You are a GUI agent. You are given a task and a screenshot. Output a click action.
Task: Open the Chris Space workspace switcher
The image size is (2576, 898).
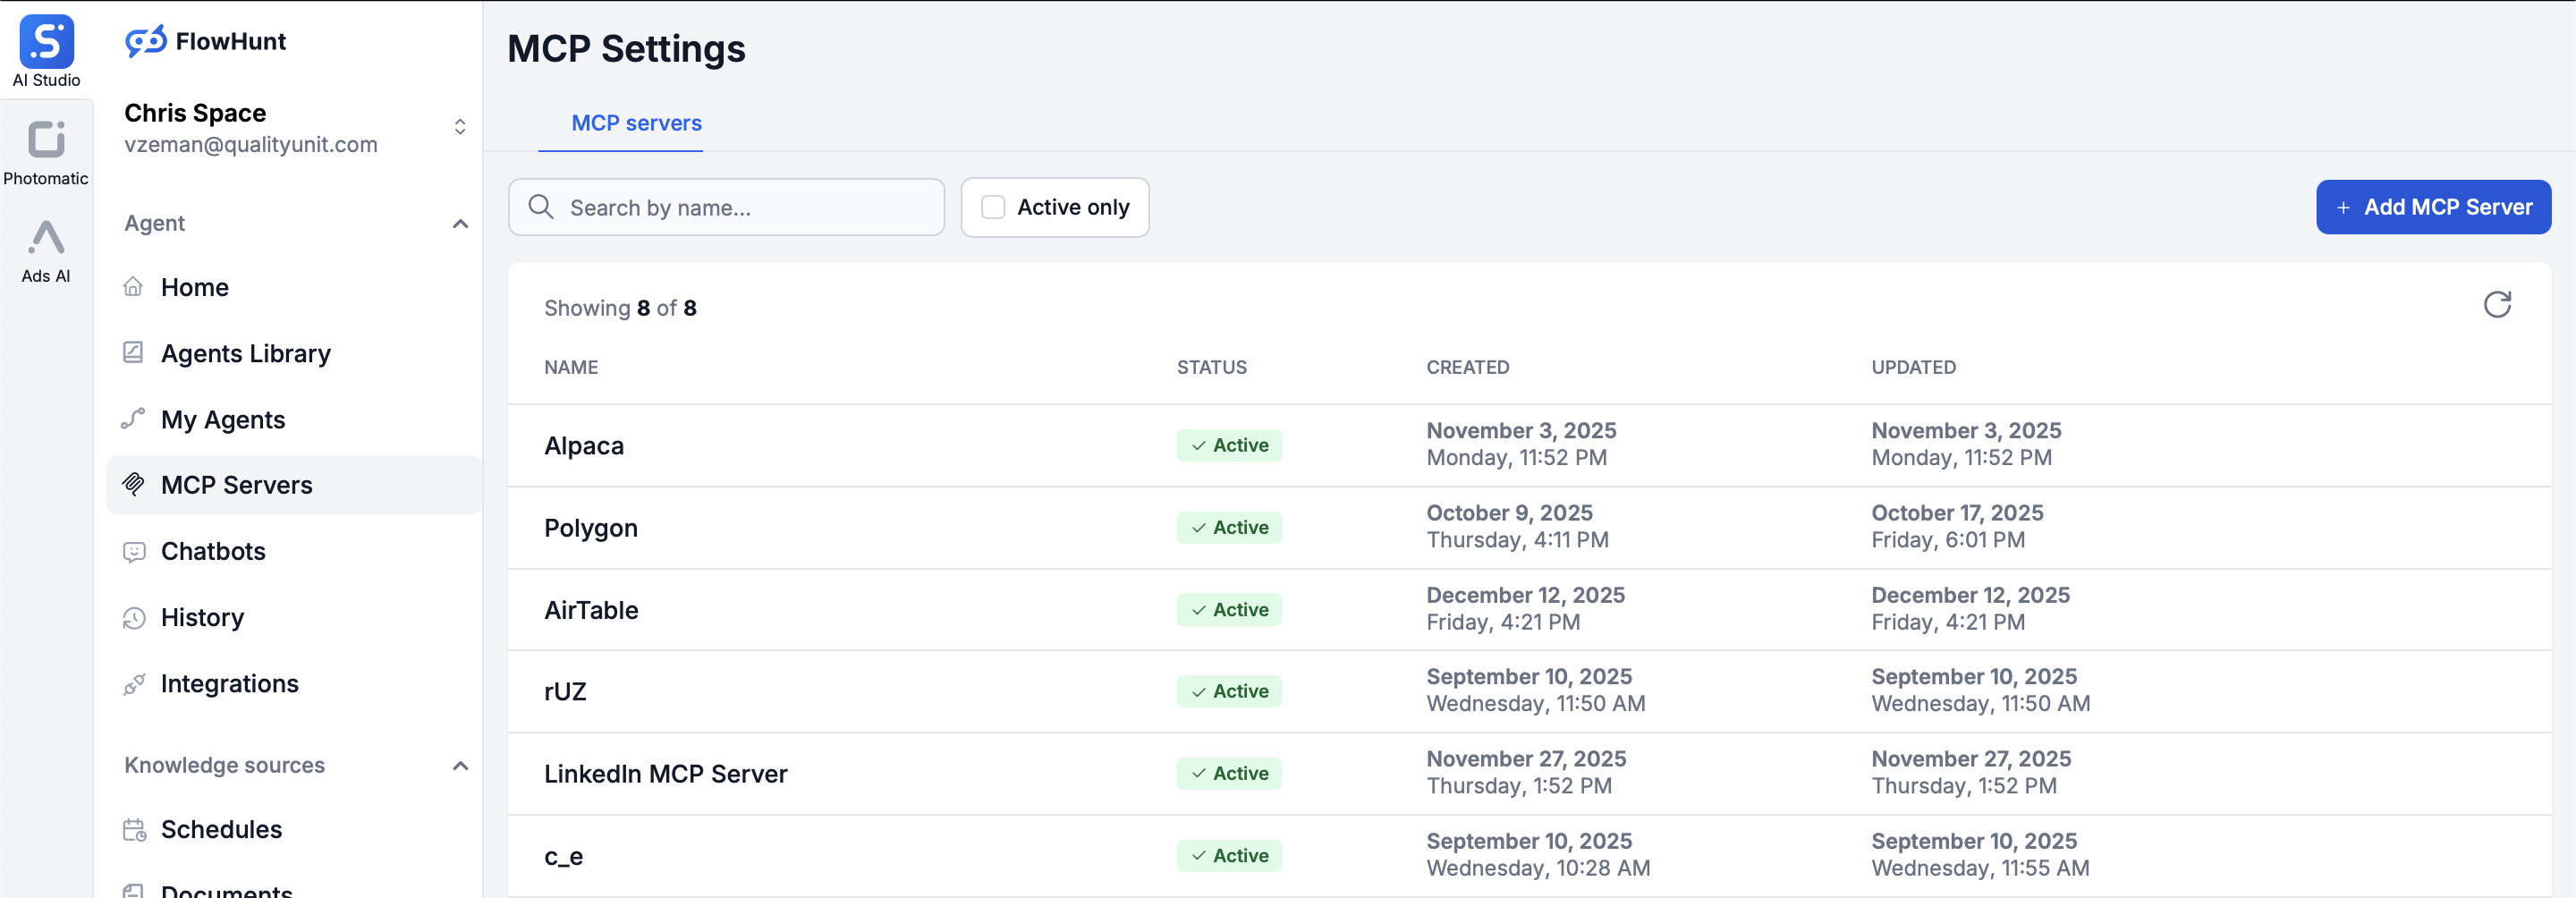click(460, 126)
